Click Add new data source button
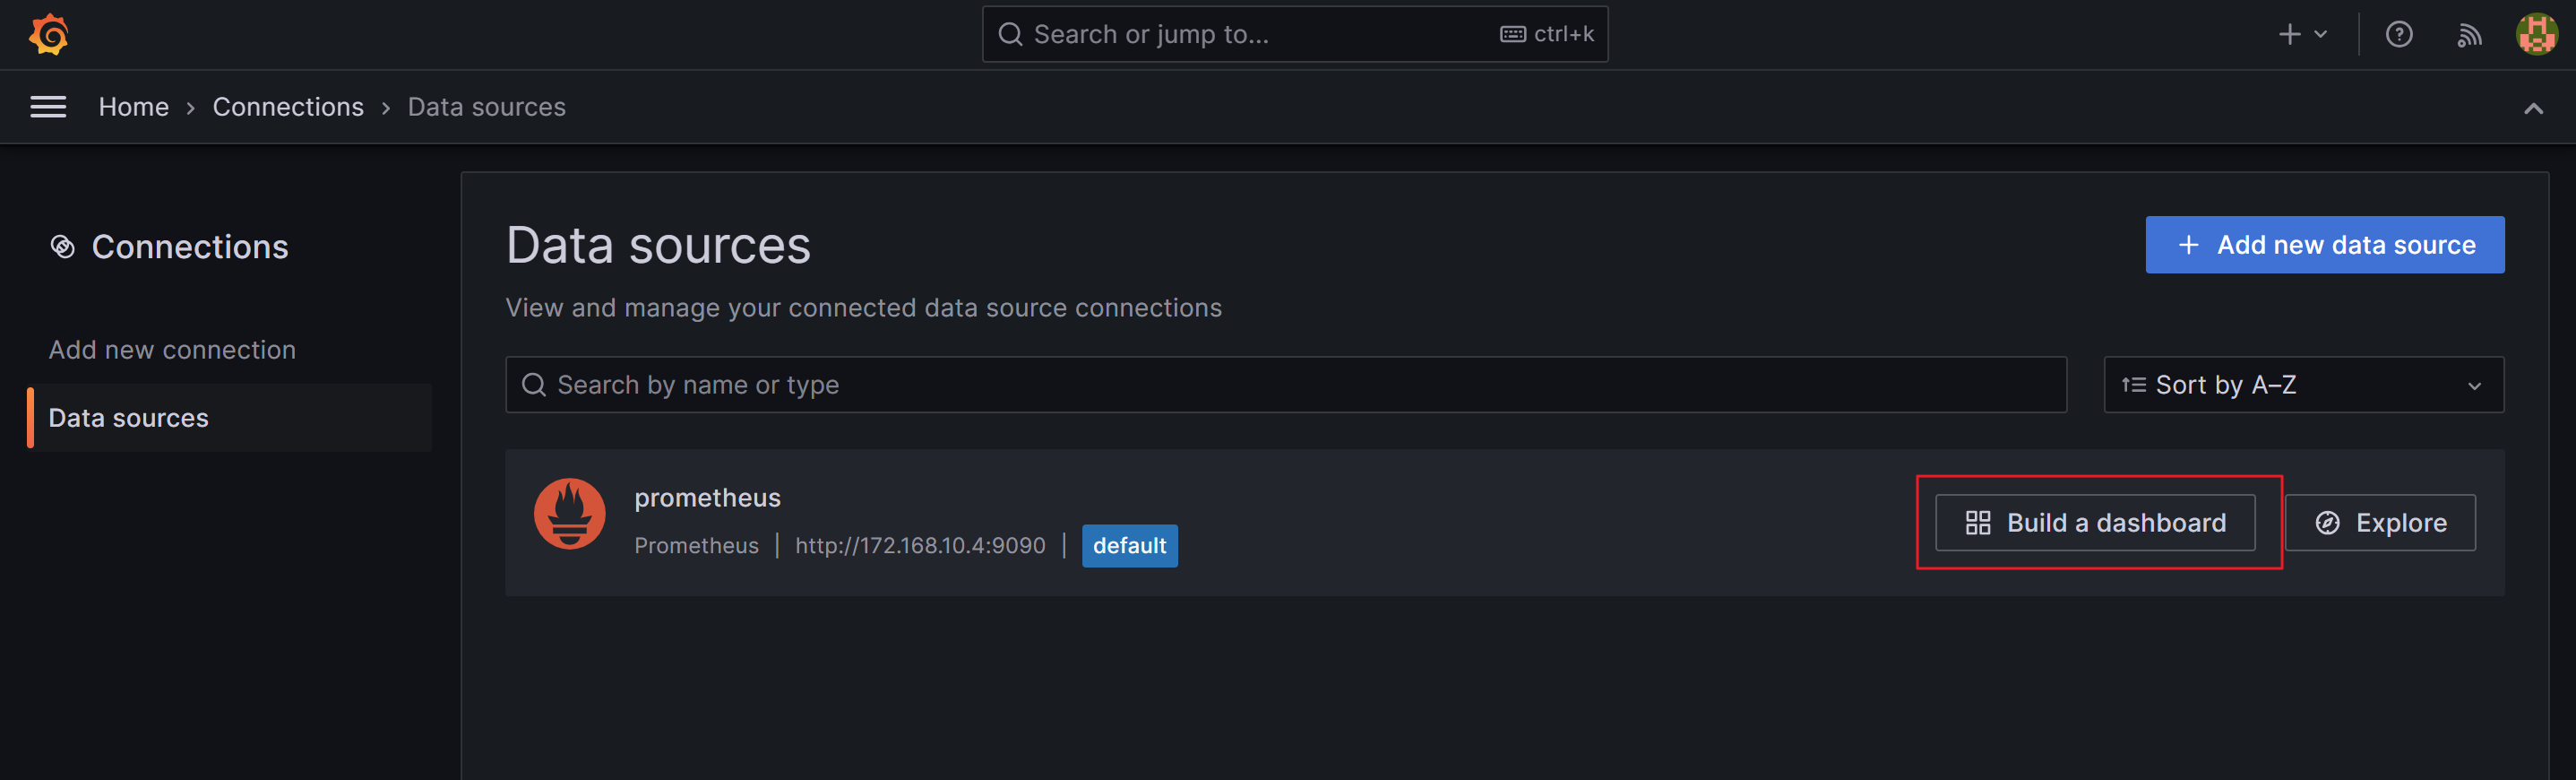This screenshot has height=780, width=2576. (2325, 245)
